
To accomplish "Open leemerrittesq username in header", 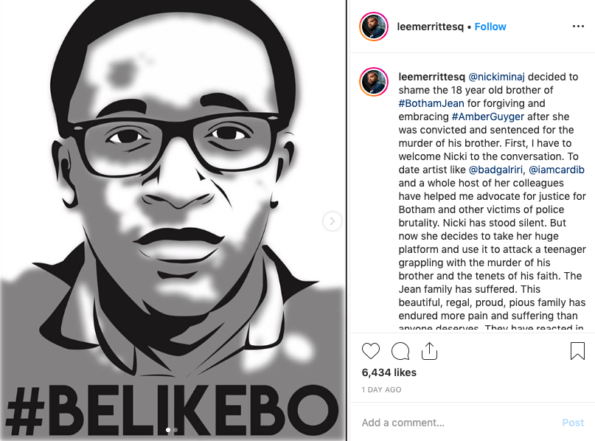I will click(430, 27).
